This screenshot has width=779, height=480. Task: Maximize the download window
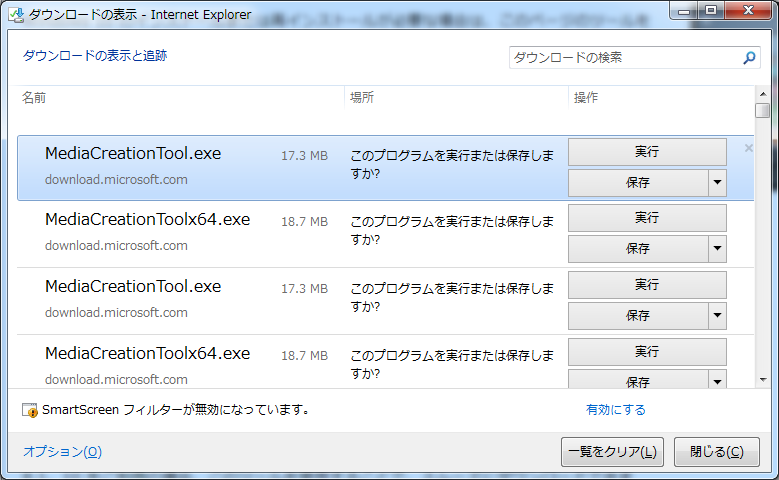tap(711, 11)
